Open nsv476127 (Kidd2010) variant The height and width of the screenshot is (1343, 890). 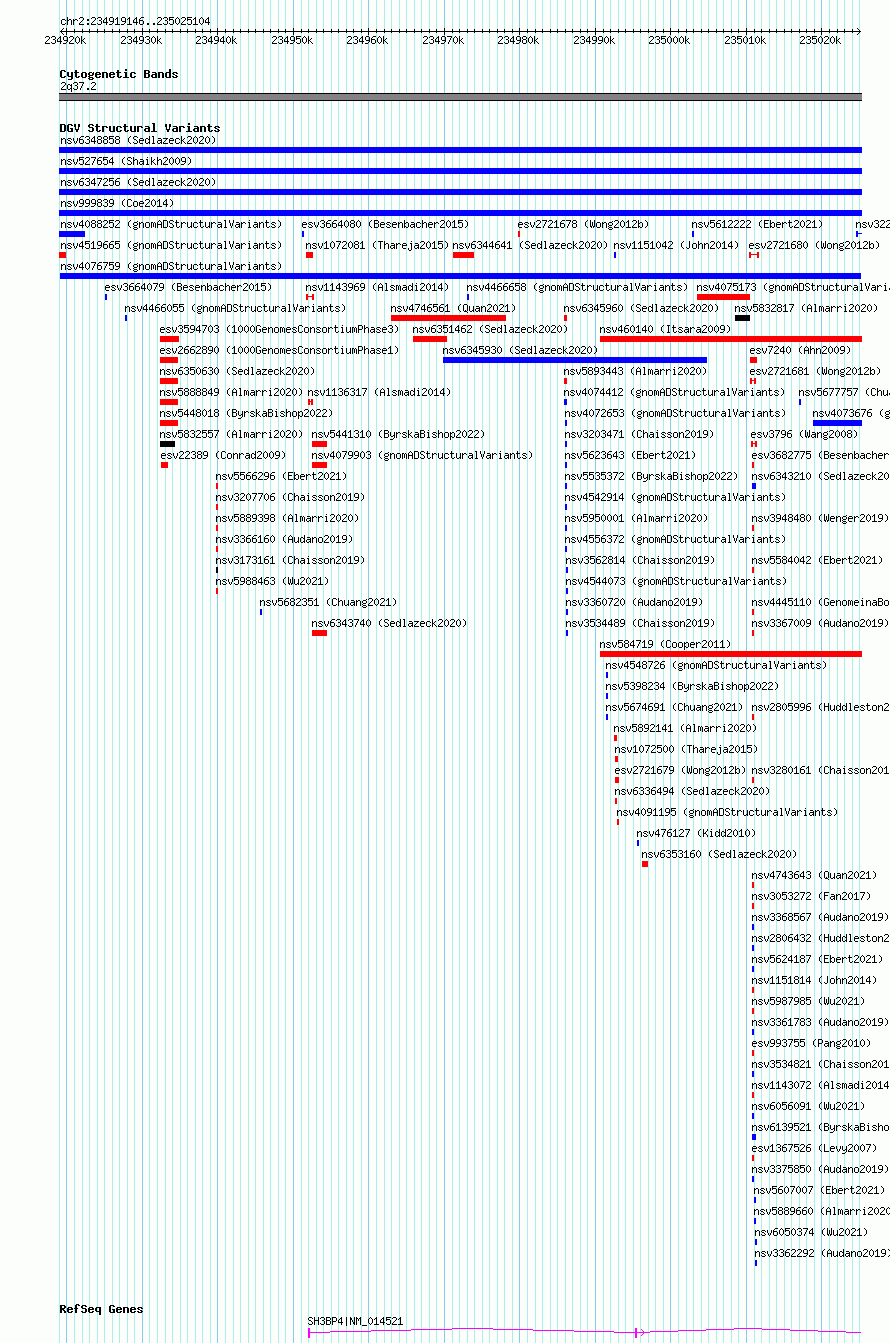(696, 833)
